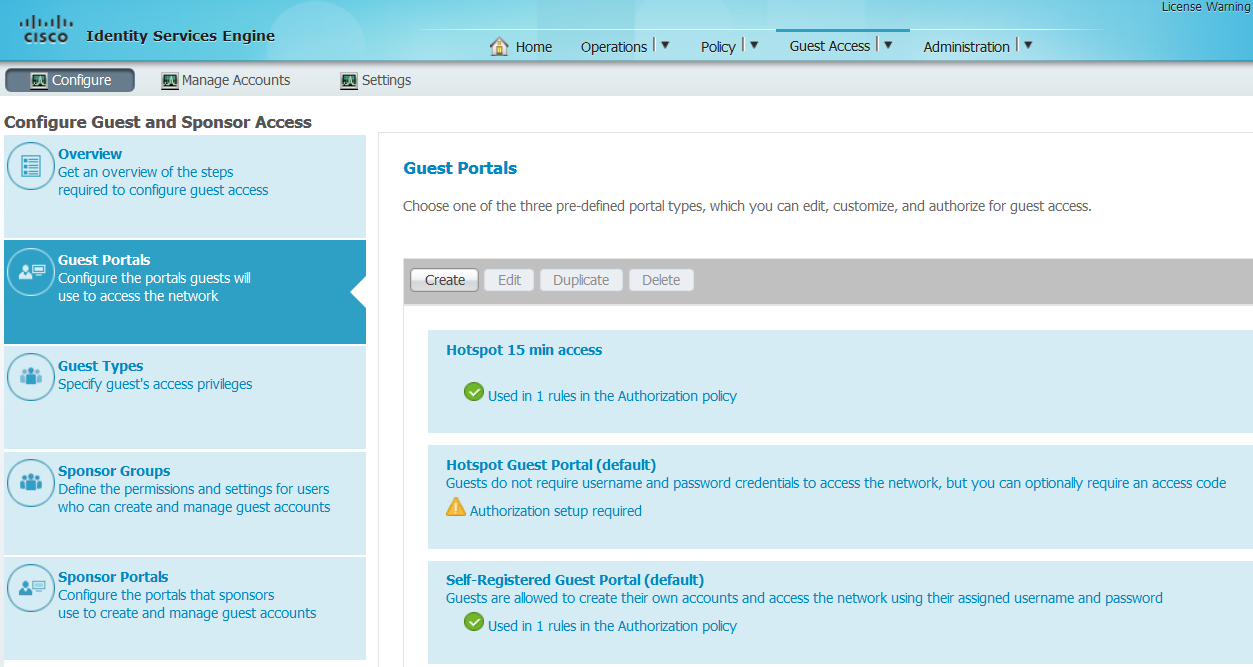The height and width of the screenshot is (667, 1253).
Task: Click the Authorization setup required link
Action: tap(556, 511)
